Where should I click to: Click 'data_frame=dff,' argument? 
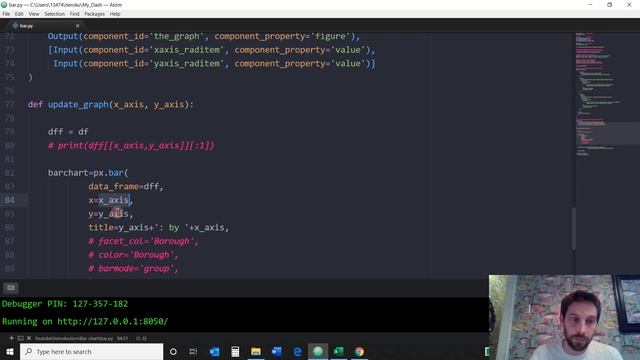(126, 187)
